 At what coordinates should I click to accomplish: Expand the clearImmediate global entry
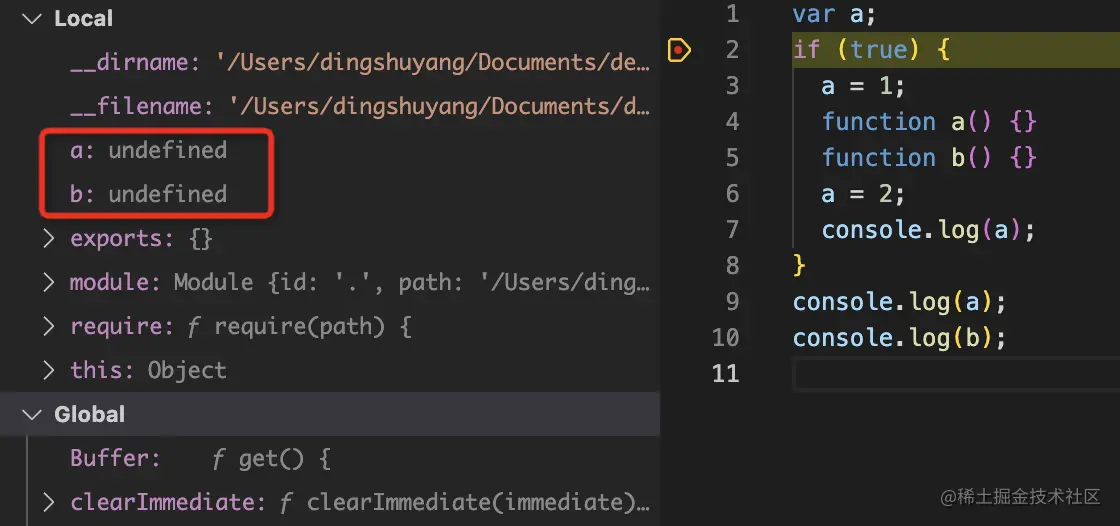[49, 502]
